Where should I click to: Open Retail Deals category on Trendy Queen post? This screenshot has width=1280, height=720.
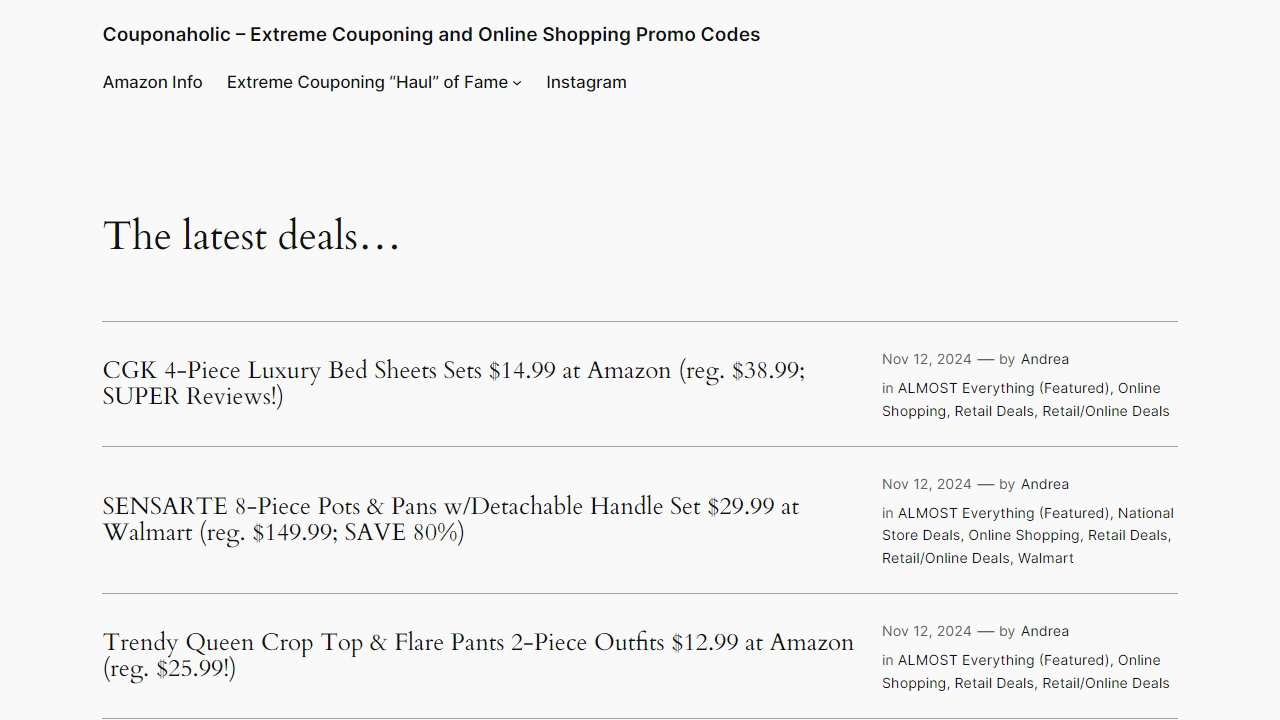click(x=993, y=683)
